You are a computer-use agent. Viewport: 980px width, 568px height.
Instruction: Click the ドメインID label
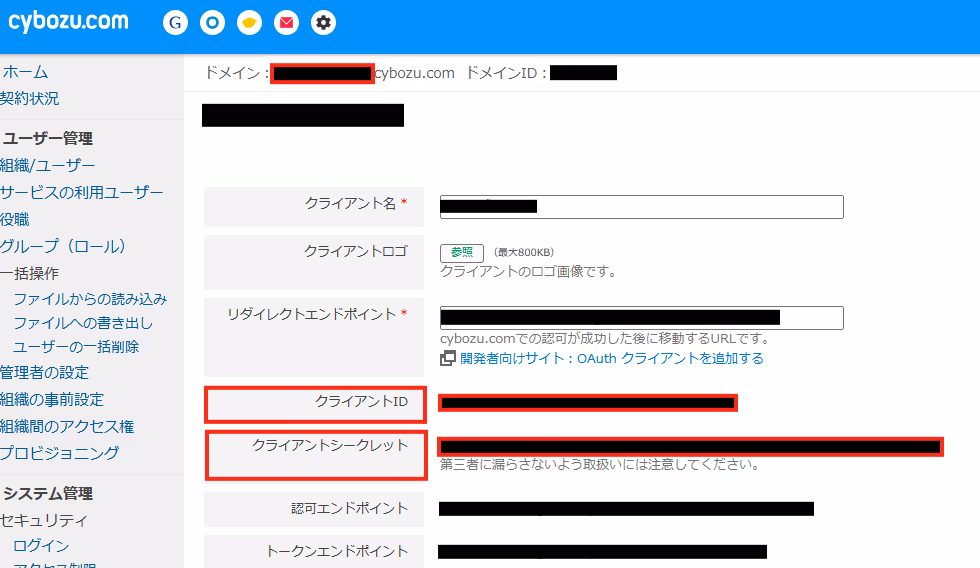pyautogui.click(x=506, y=73)
